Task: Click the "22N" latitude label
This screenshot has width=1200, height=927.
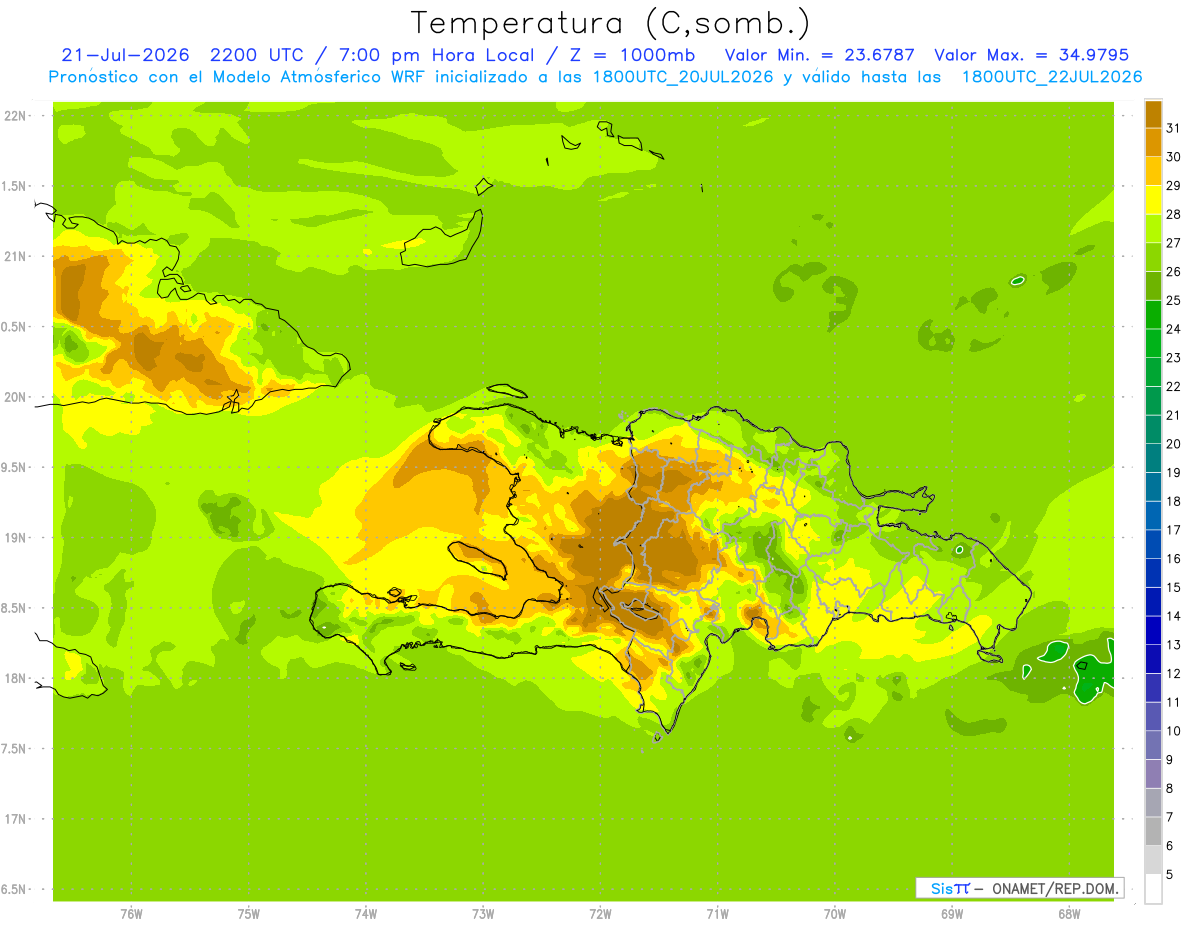Action: click(x=16, y=115)
